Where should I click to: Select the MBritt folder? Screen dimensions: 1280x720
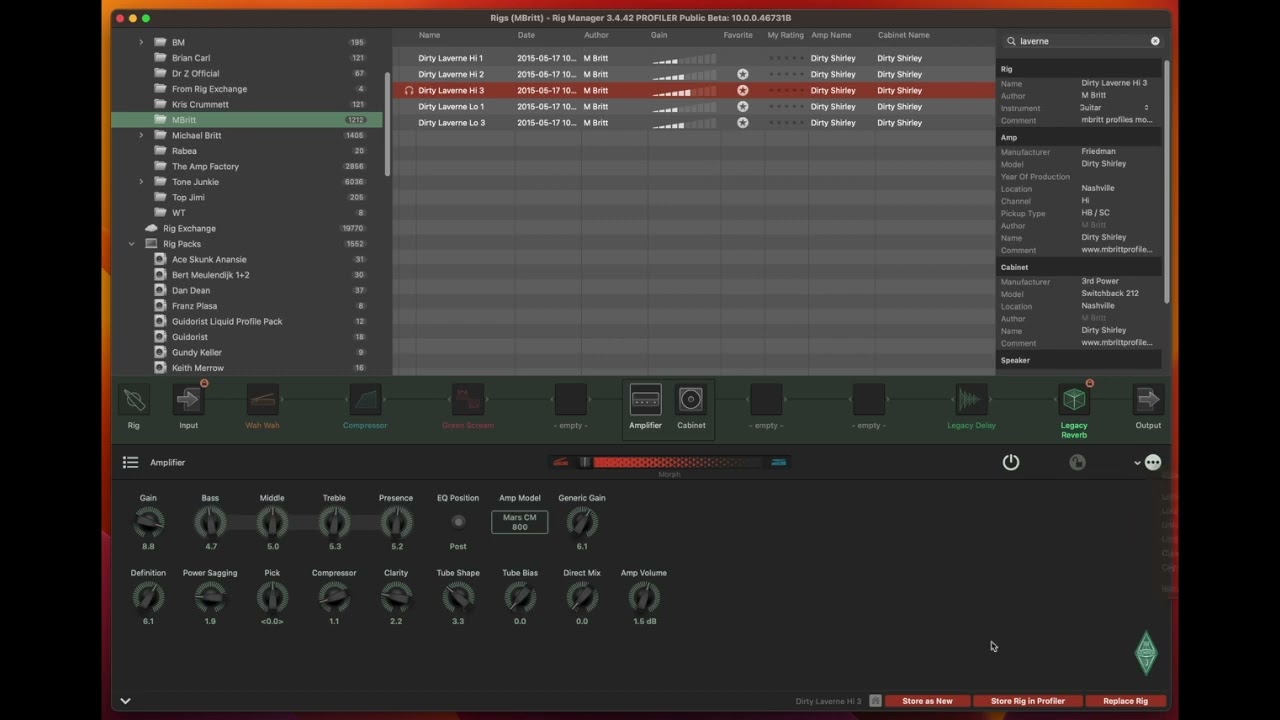click(246, 120)
